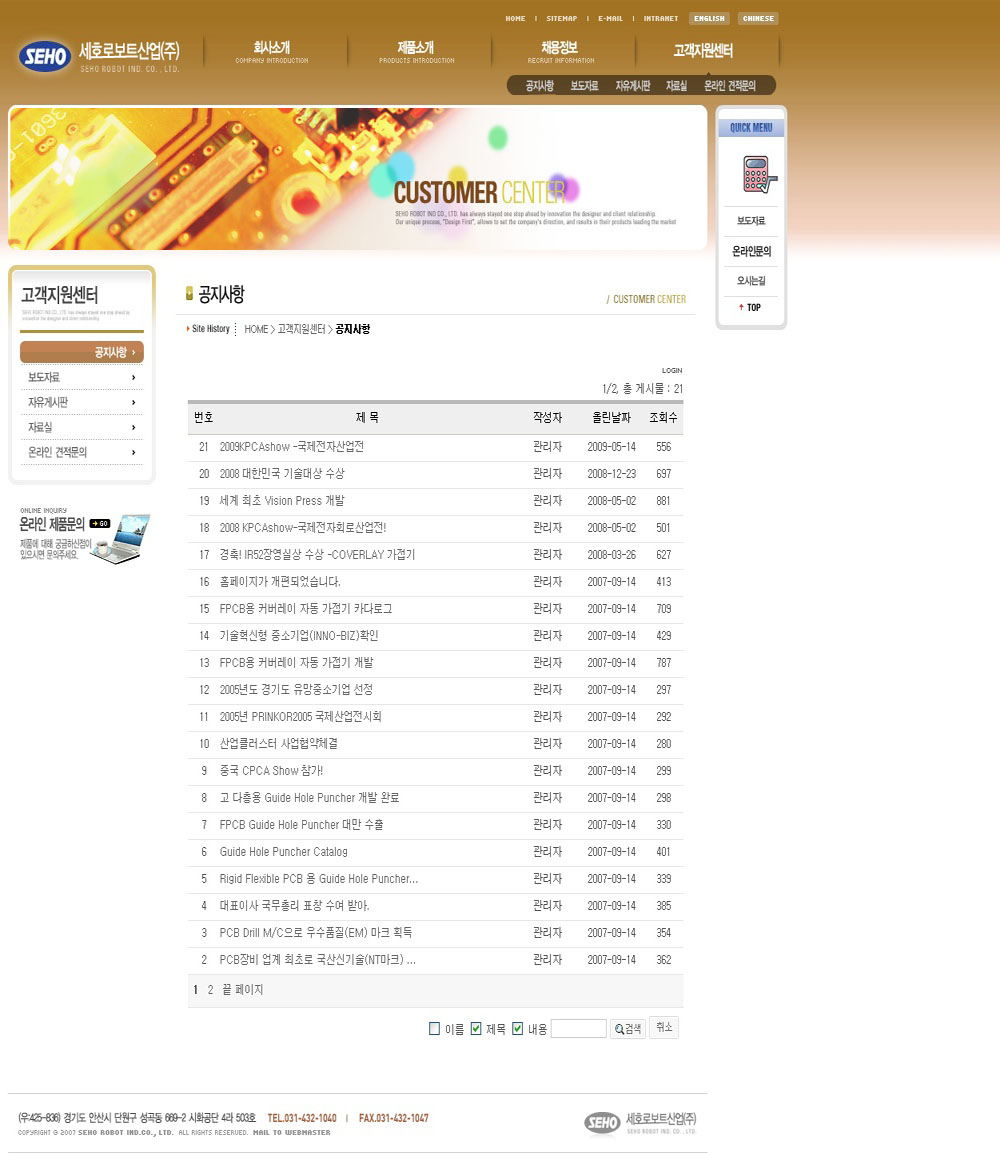Click the 검색 search button with magnifier
Screen dimensions: 1000x1153
point(628,1028)
